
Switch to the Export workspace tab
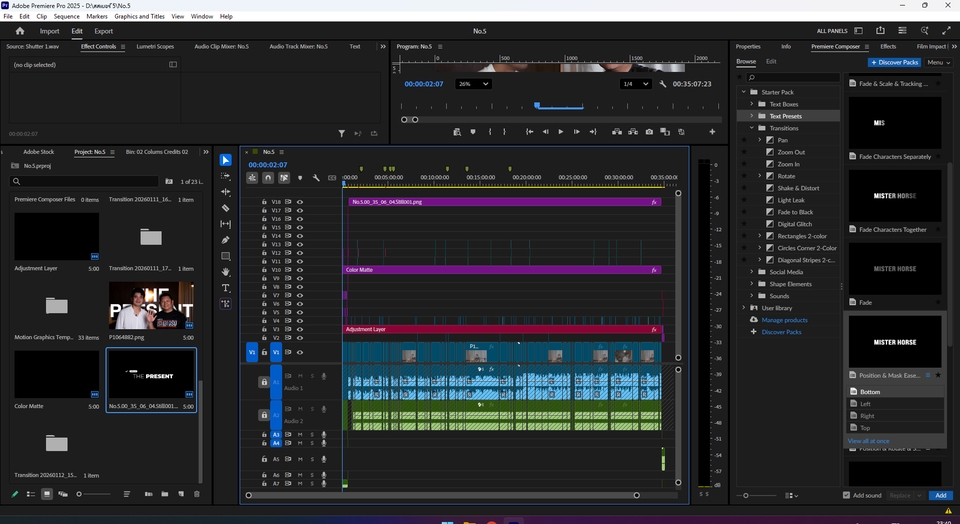click(103, 31)
